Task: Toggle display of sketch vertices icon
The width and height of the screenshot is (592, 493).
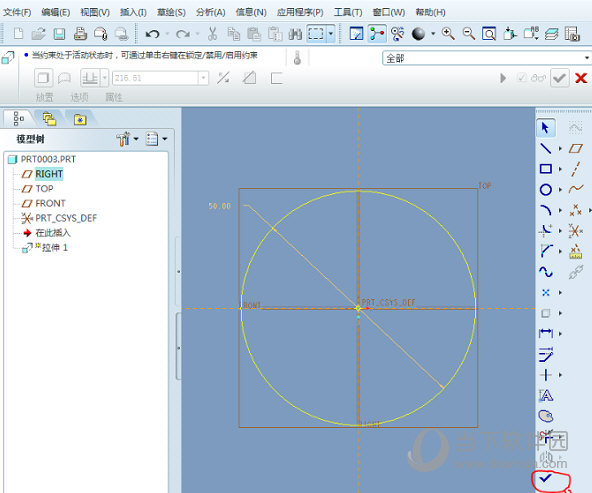Action: point(377,34)
